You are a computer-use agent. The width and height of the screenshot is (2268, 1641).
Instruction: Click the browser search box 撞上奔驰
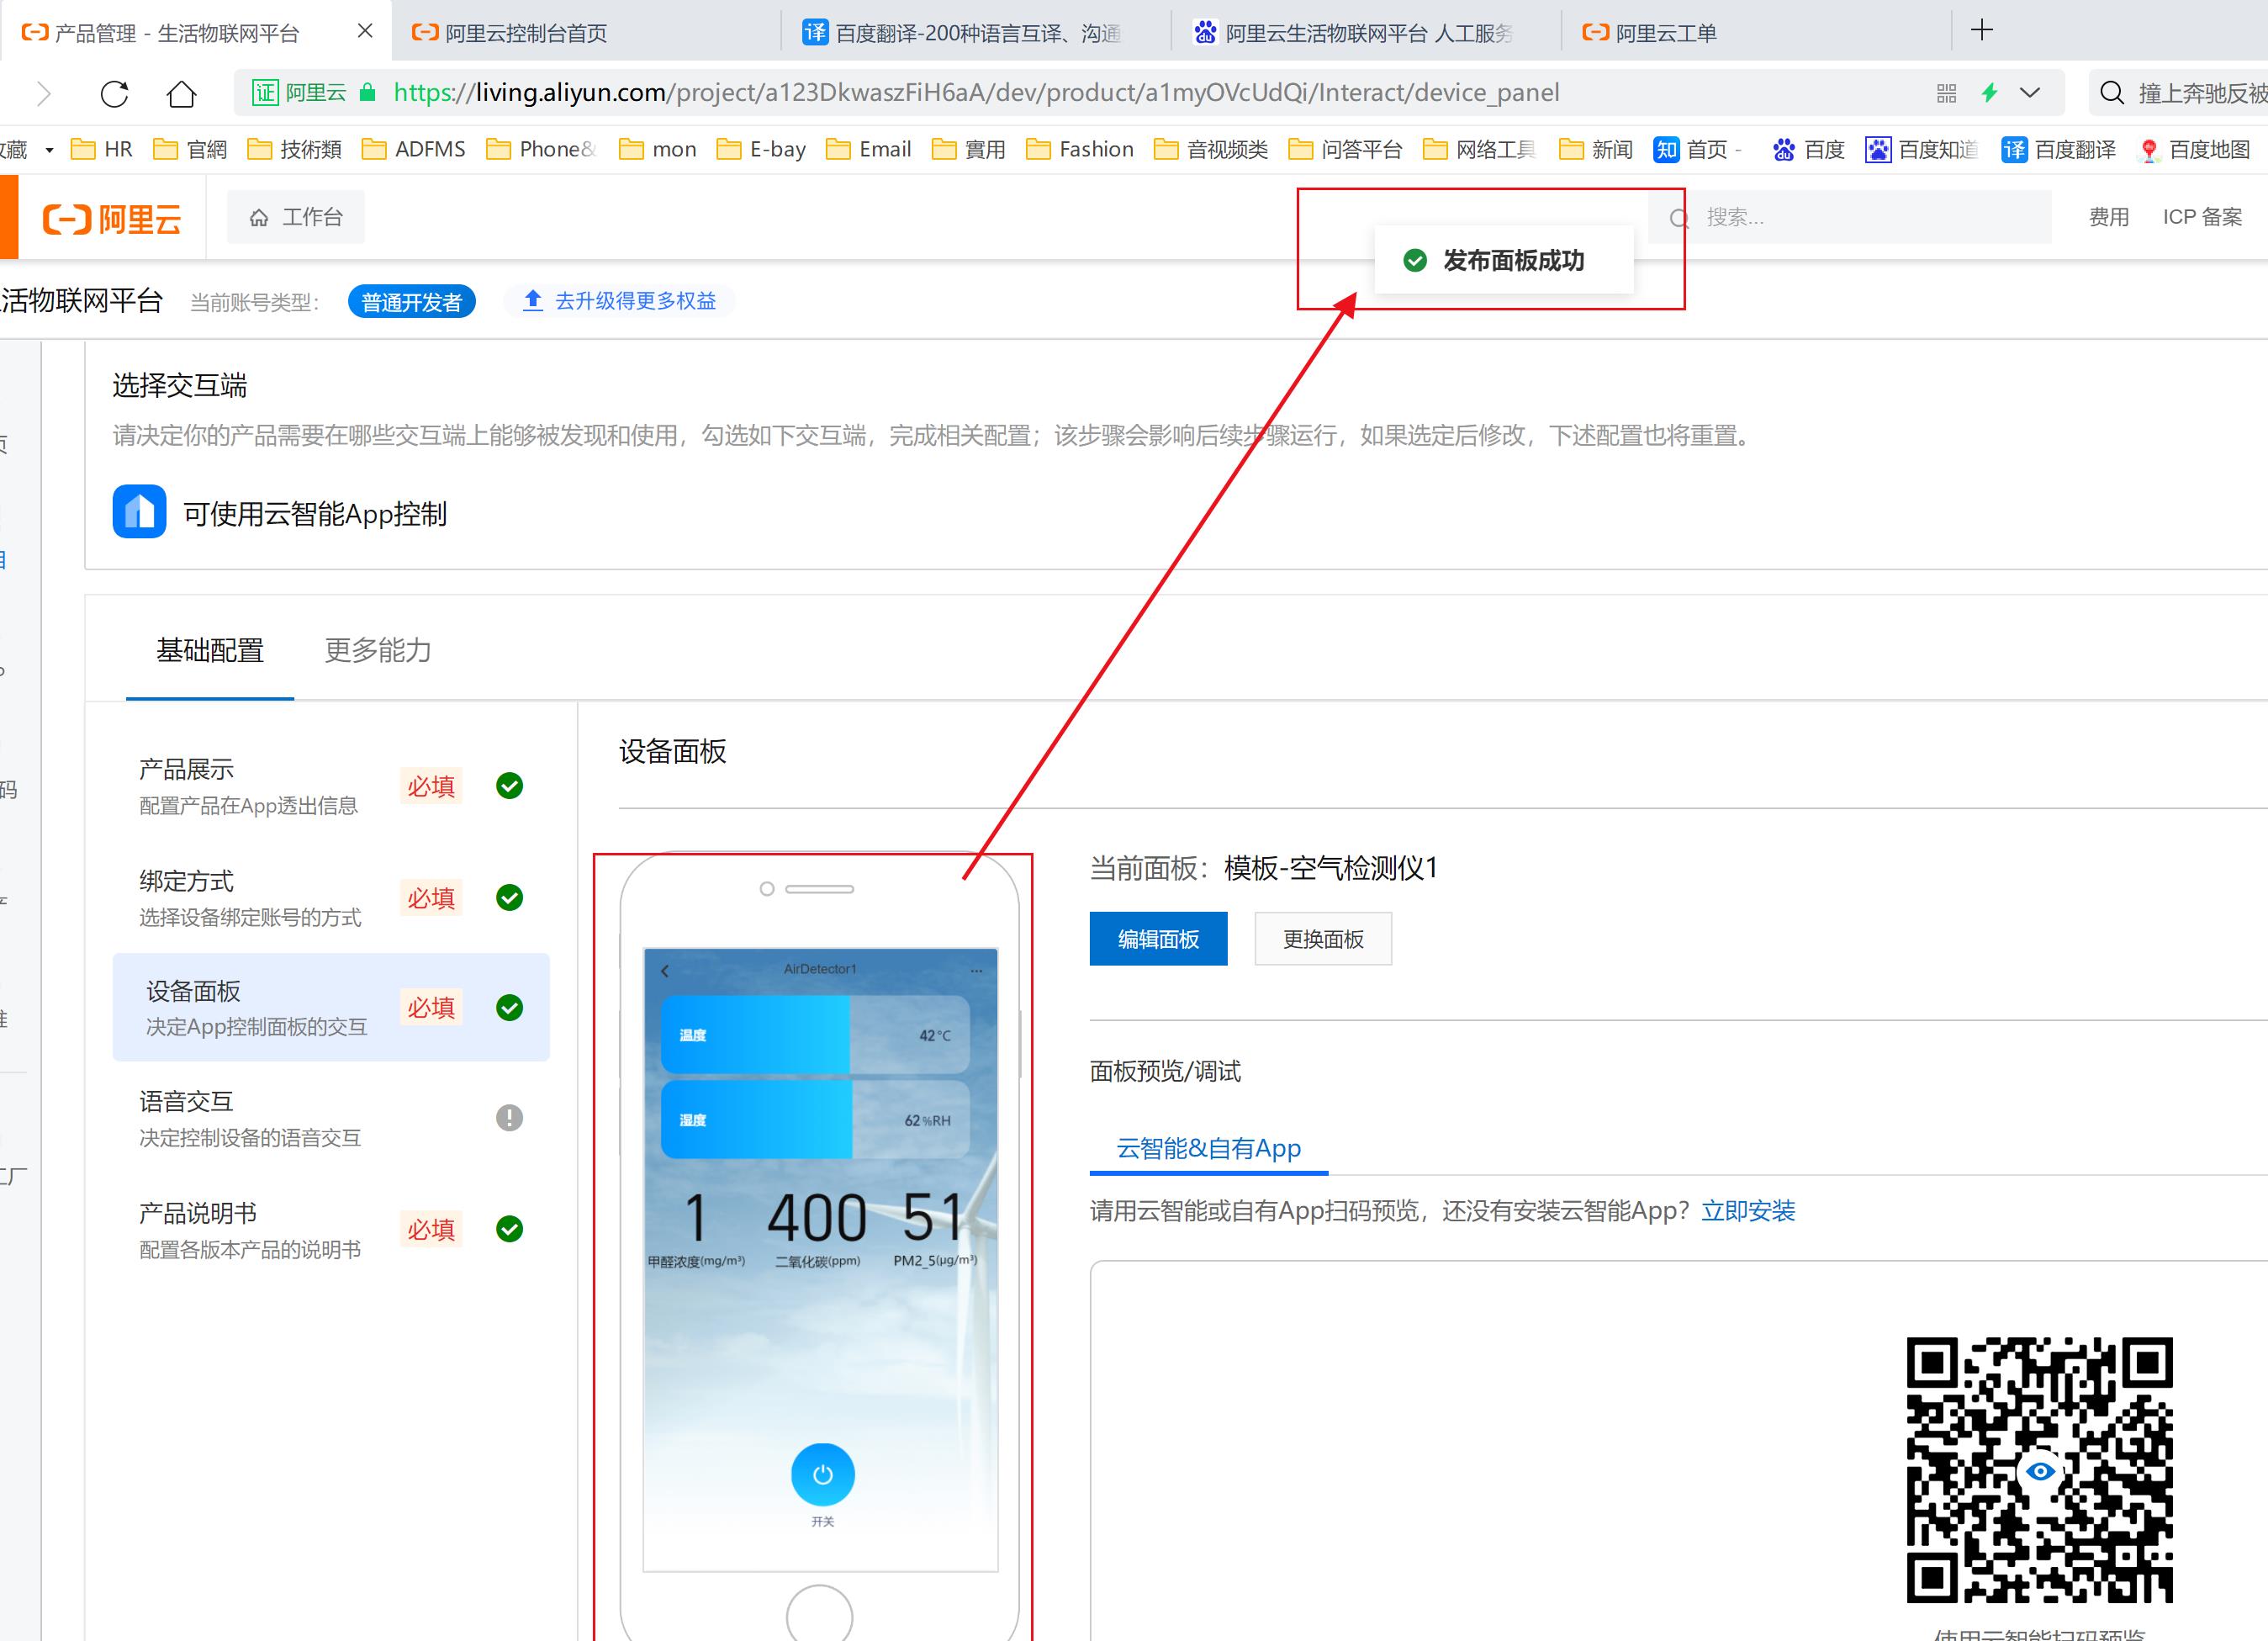coord(2180,93)
